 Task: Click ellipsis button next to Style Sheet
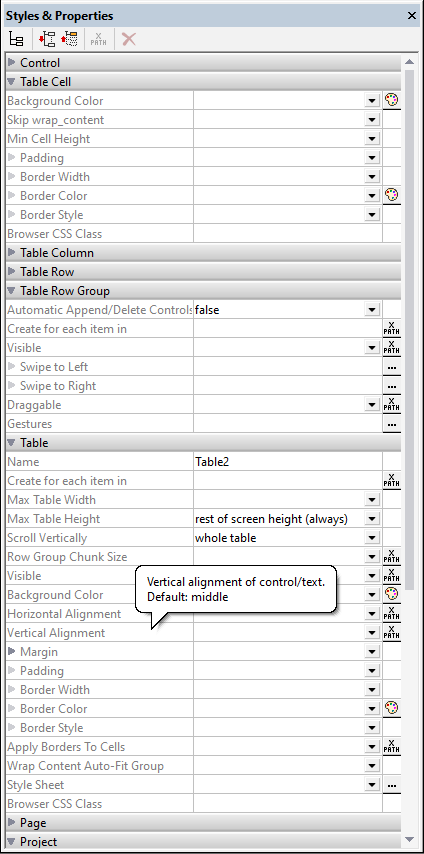[391, 785]
